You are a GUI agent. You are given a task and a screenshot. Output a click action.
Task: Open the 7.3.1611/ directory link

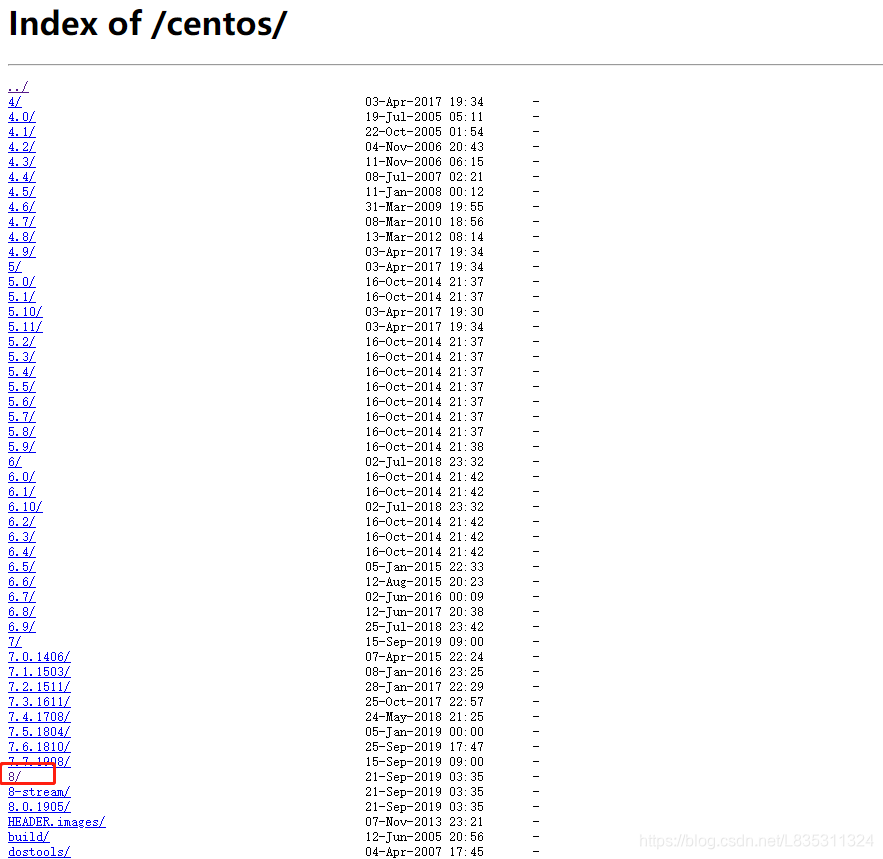tap(39, 702)
